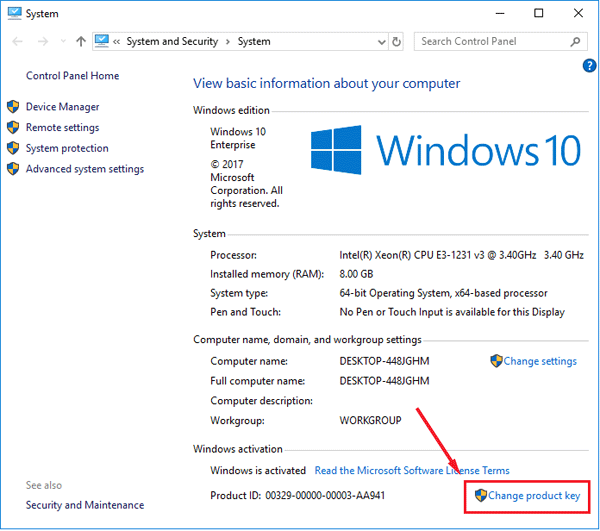The width and height of the screenshot is (600, 531).
Task: Click the shield icon beside Advanced system settings
Action: pyautogui.click(x=13, y=169)
